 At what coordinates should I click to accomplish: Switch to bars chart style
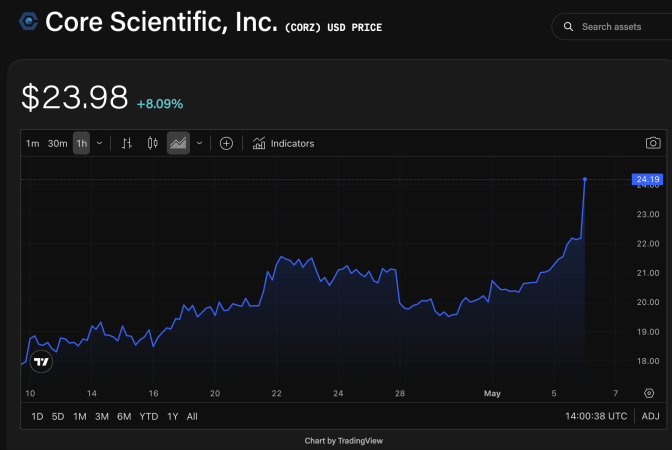pyautogui.click(x=126, y=144)
